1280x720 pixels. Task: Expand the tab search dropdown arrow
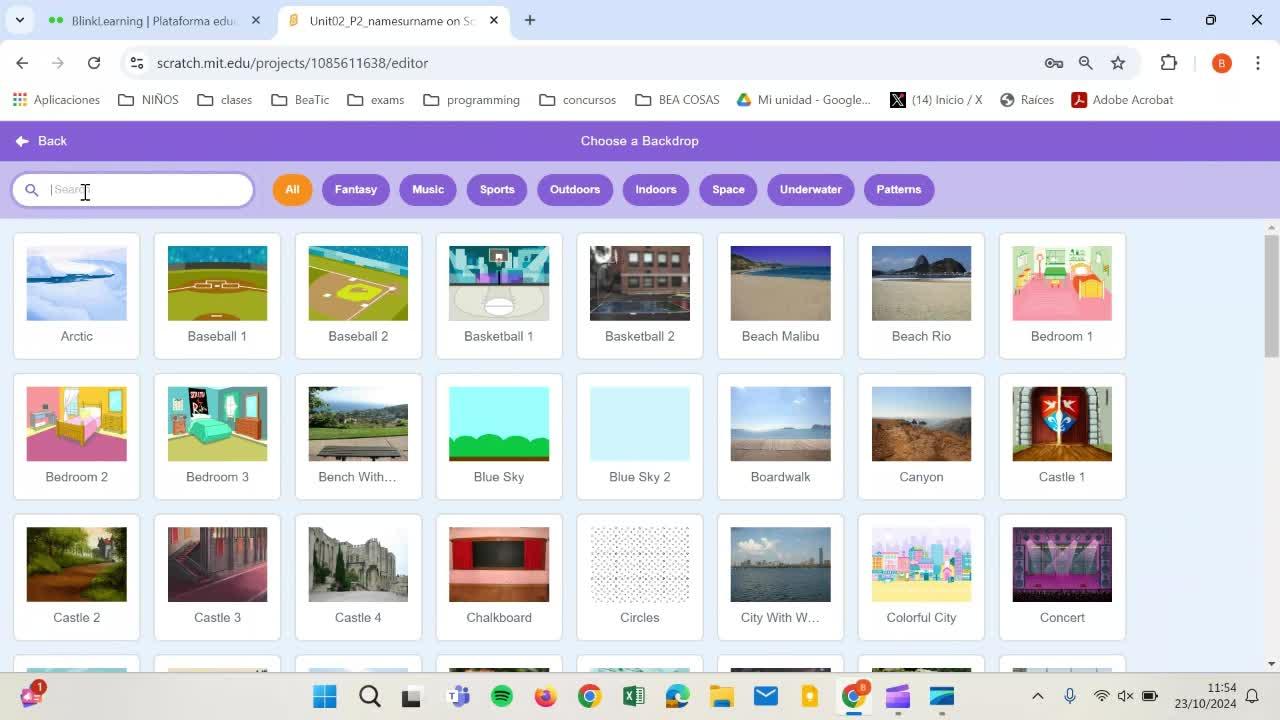(x=19, y=20)
